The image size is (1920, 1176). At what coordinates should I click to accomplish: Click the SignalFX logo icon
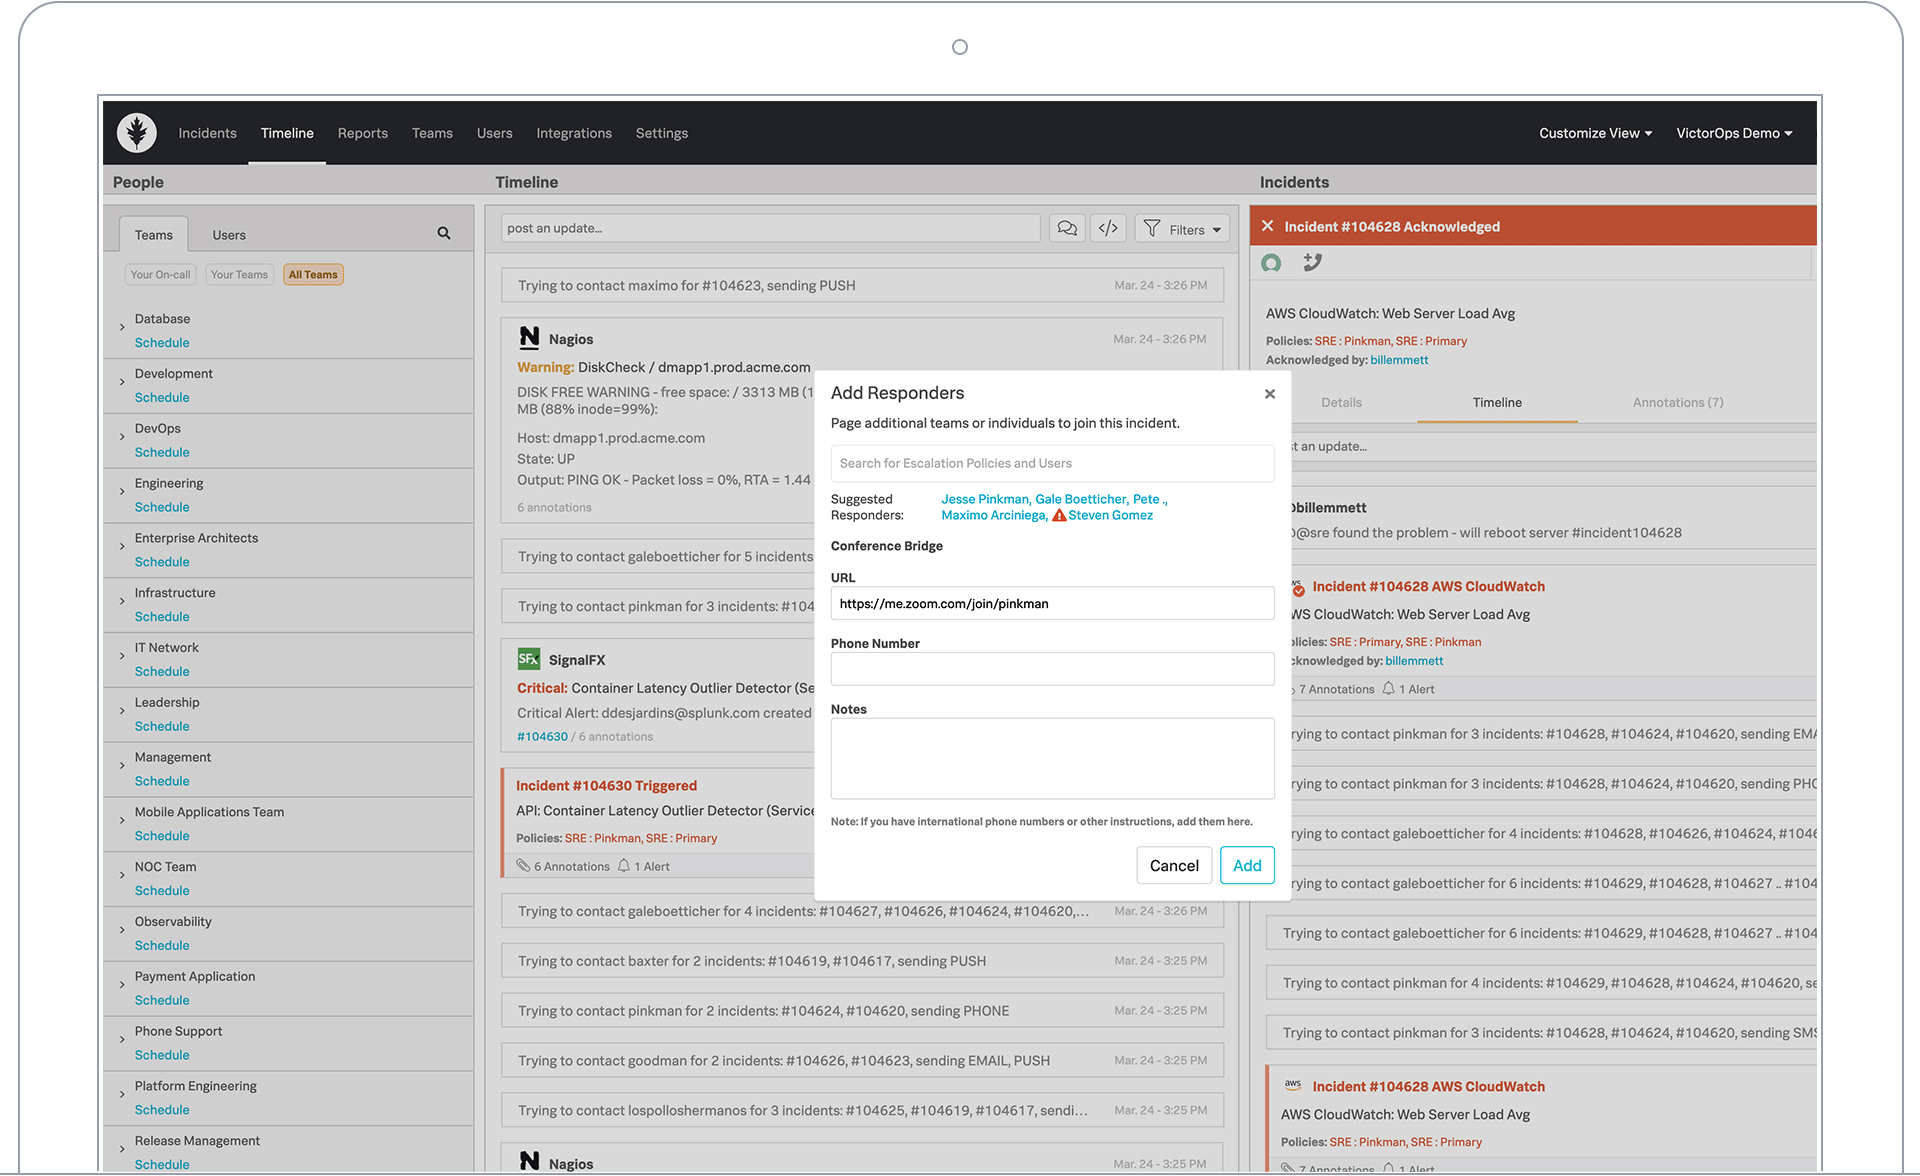click(528, 659)
